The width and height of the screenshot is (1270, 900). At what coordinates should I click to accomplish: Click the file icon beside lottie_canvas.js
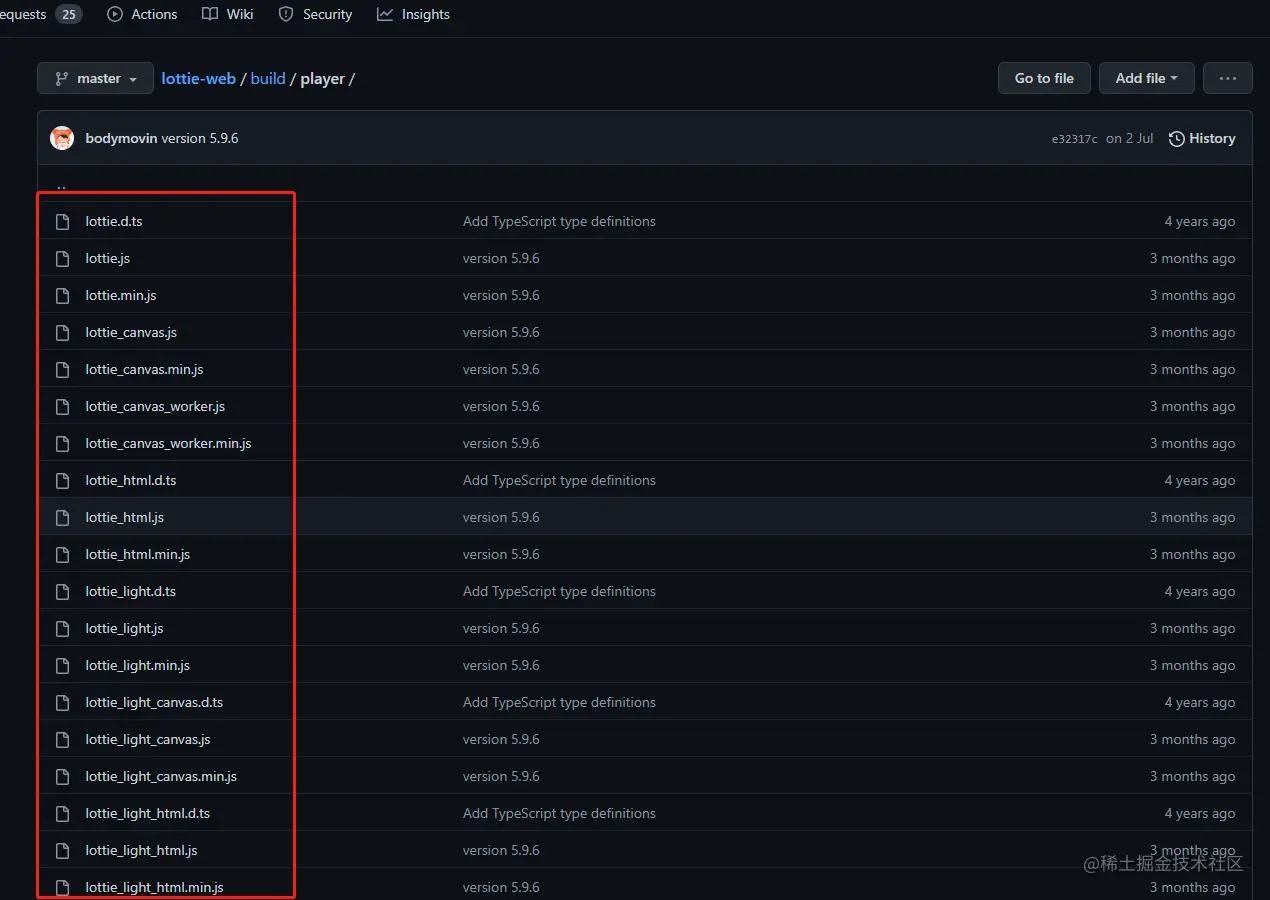point(63,332)
